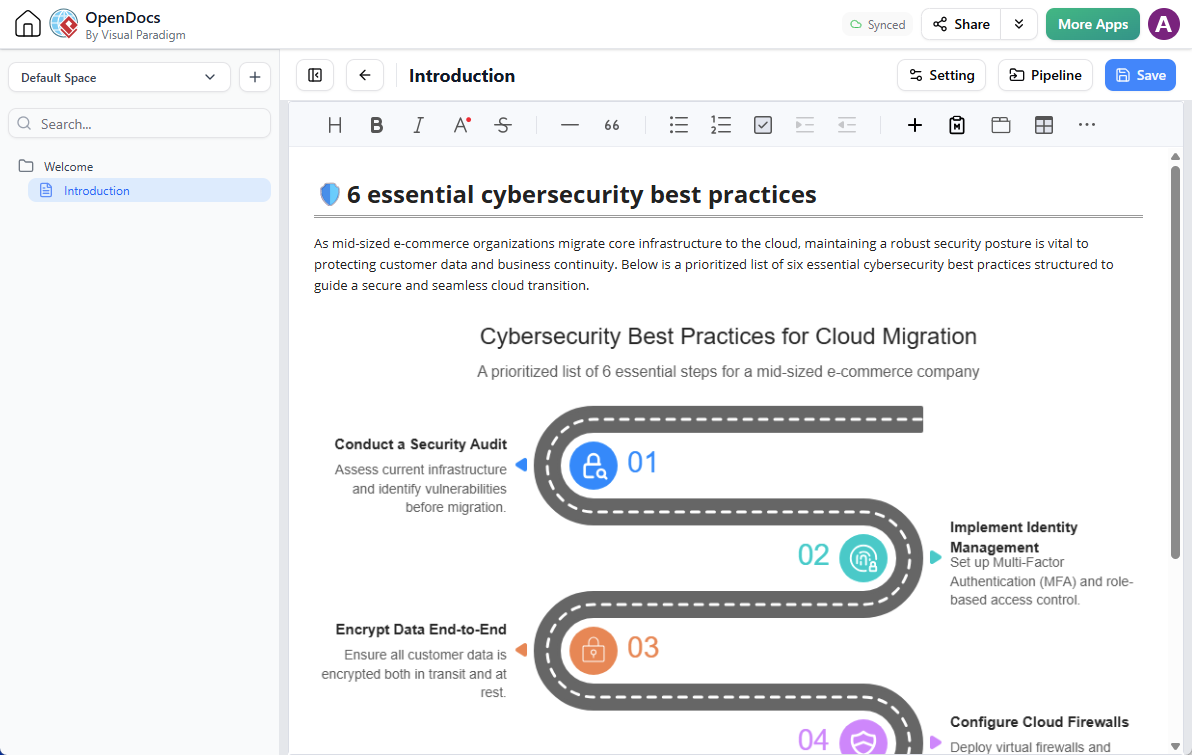Apply strikethrough formatting
Image resolution: width=1192 pixels, height=755 pixels.
coord(502,125)
